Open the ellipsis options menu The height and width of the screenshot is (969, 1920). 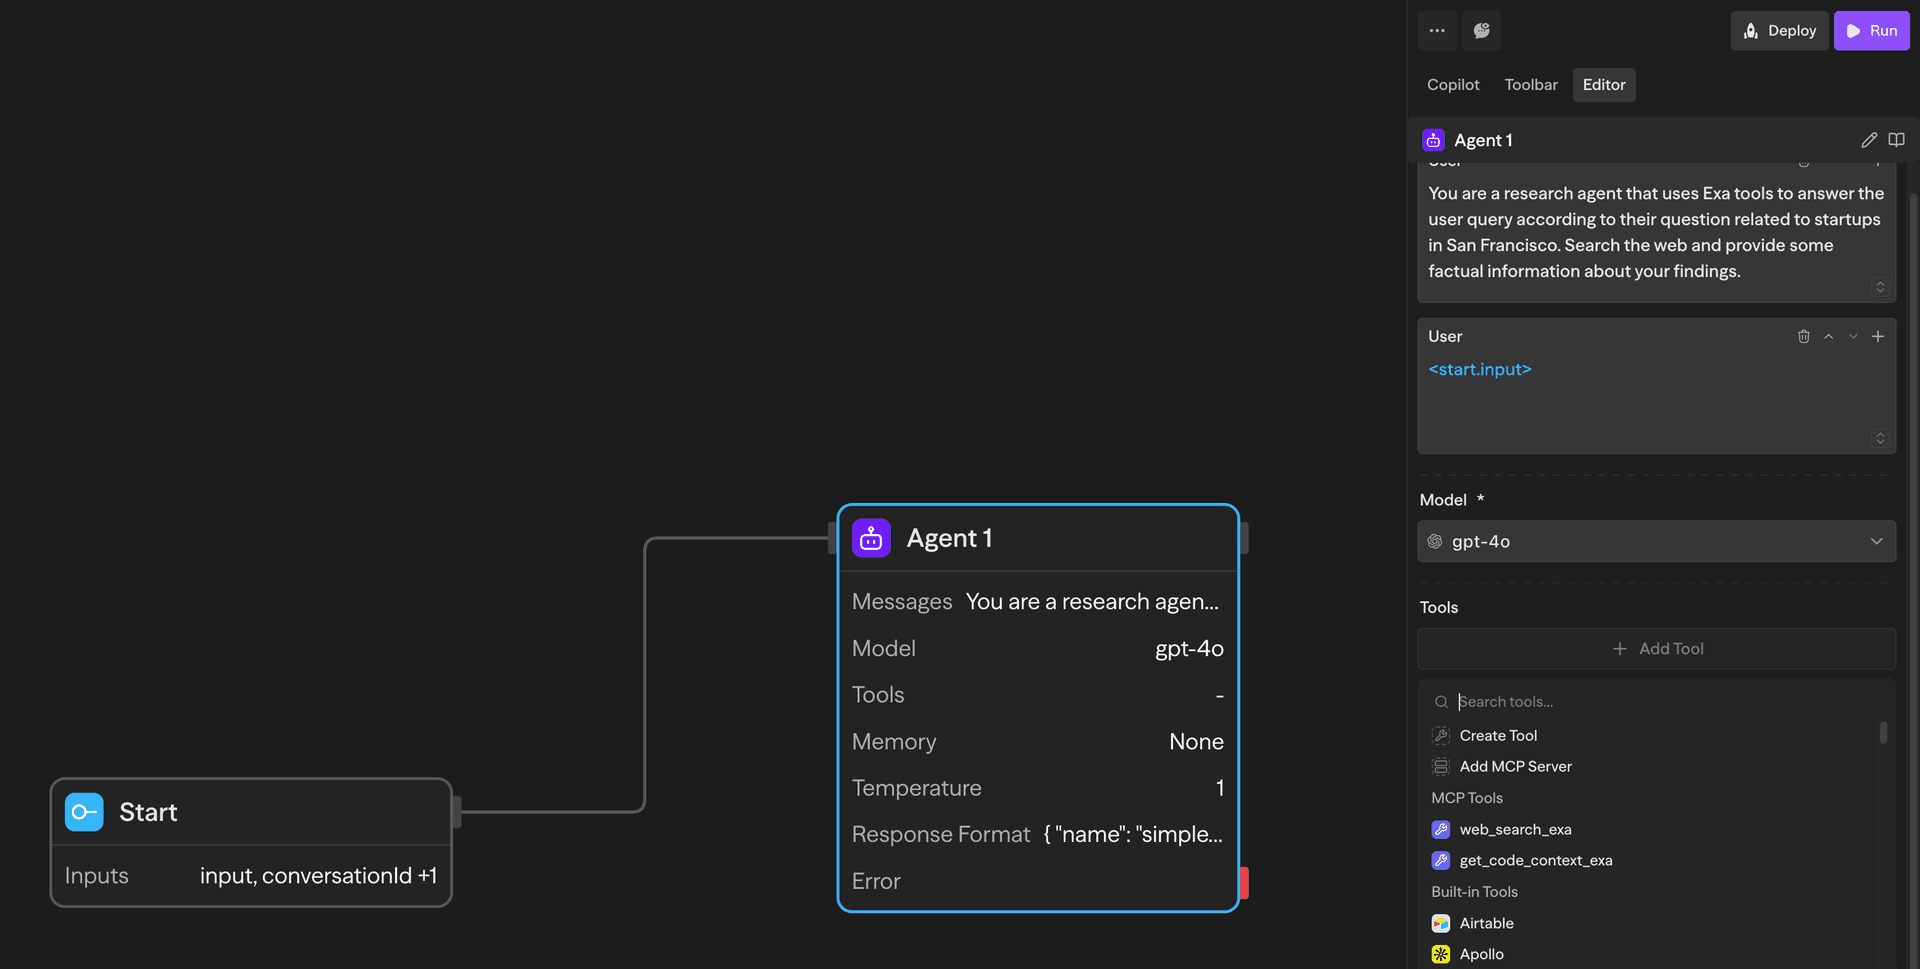pyautogui.click(x=1437, y=31)
